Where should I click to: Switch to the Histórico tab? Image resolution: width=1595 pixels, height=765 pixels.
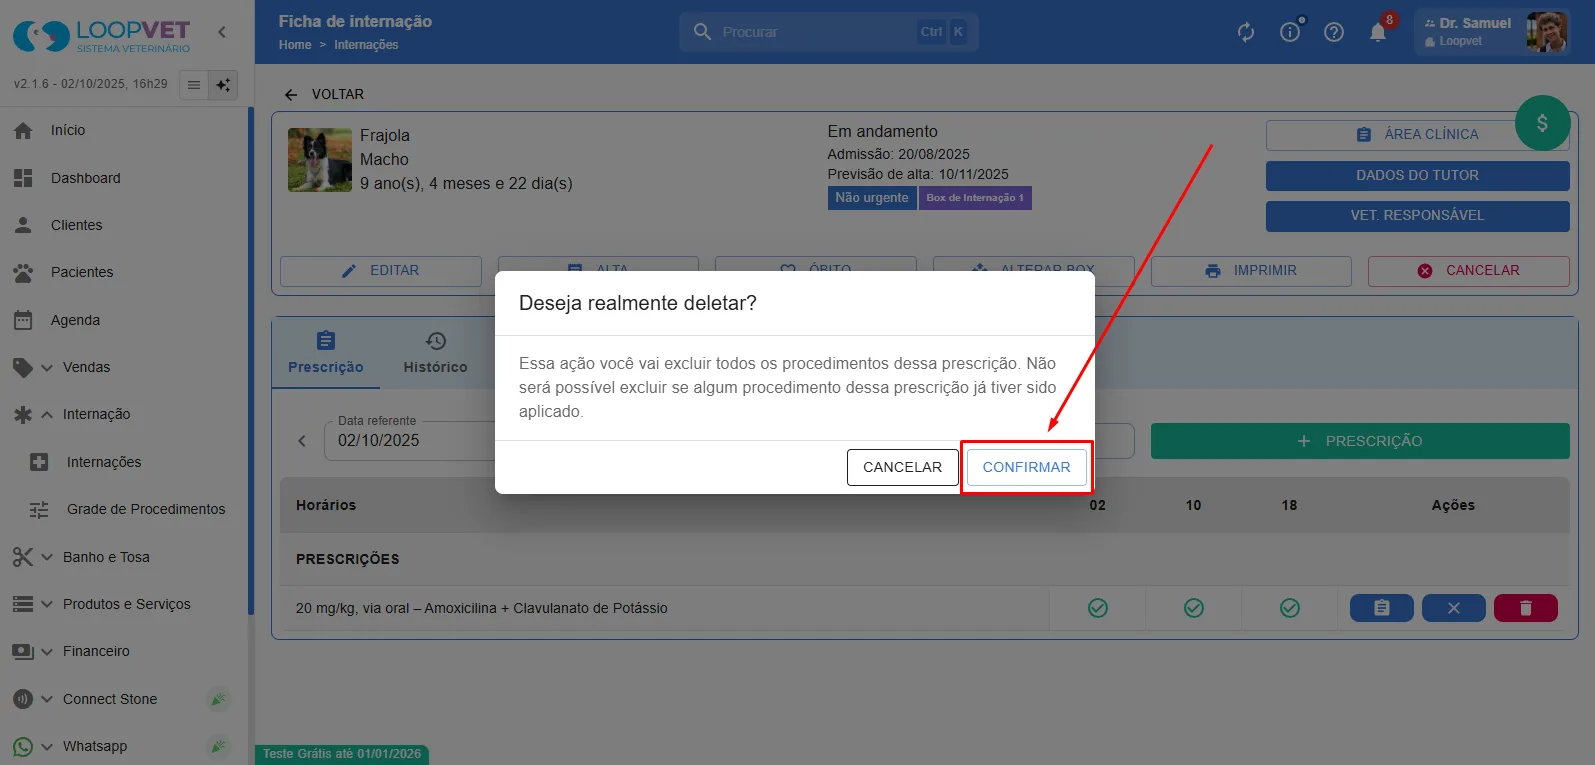coord(435,353)
